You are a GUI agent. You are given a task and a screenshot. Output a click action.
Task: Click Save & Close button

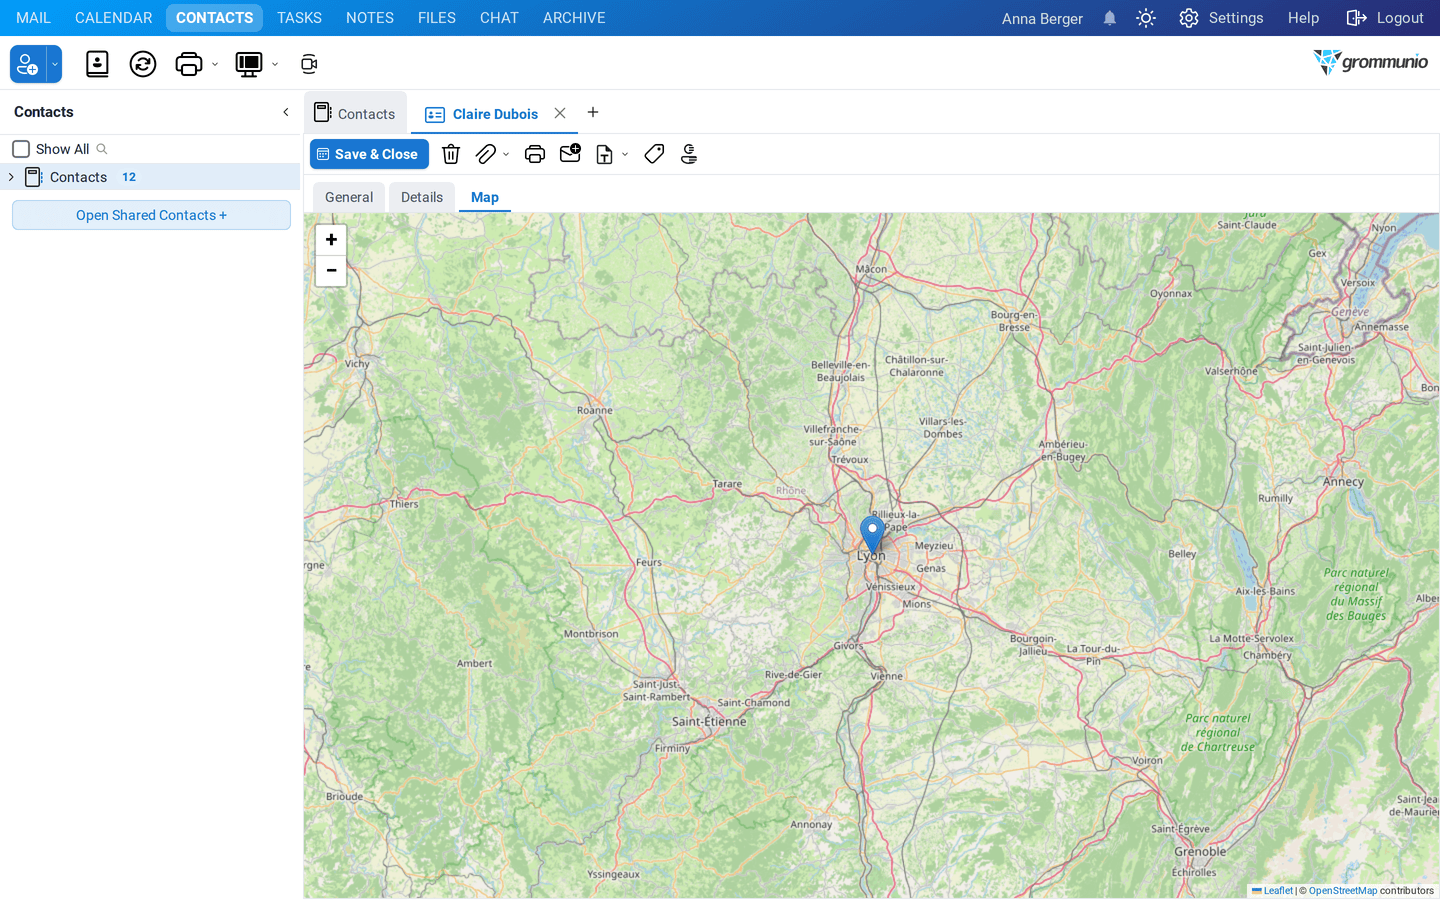point(369,154)
